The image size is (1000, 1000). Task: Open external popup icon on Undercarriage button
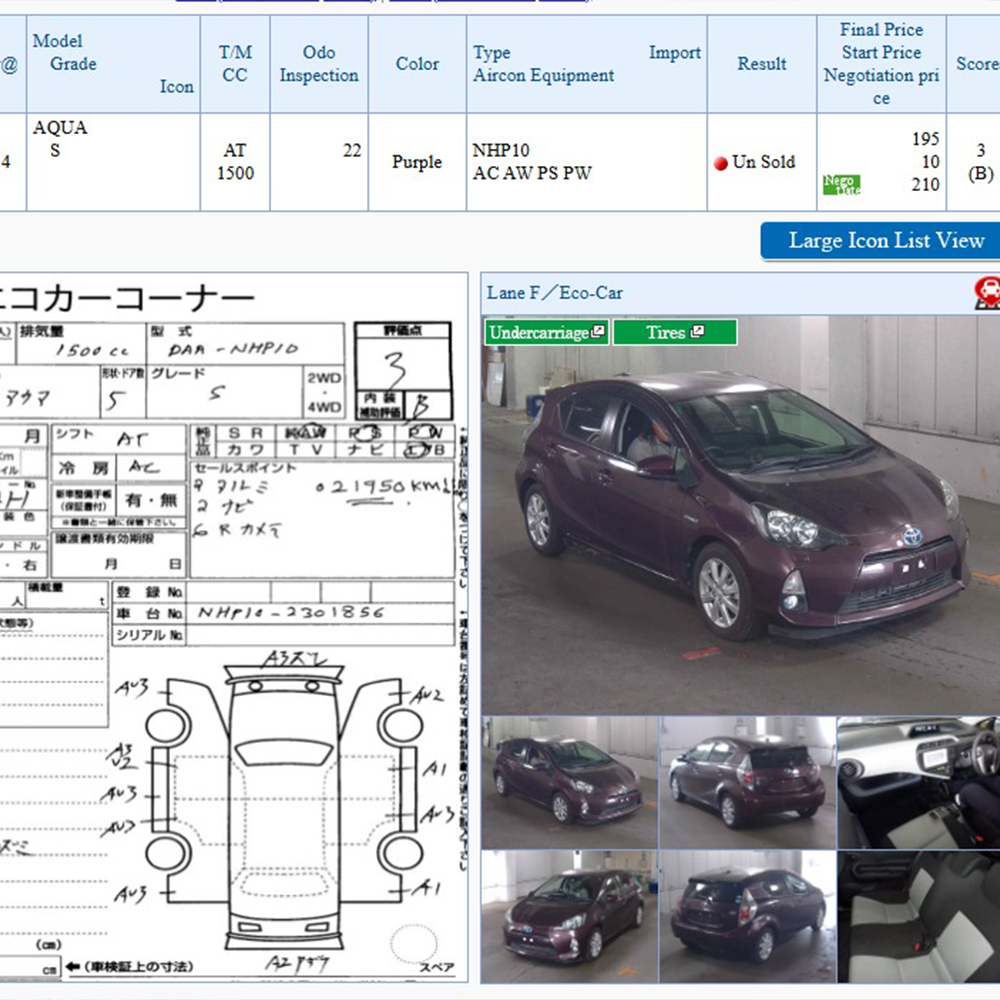(x=598, y=332)
